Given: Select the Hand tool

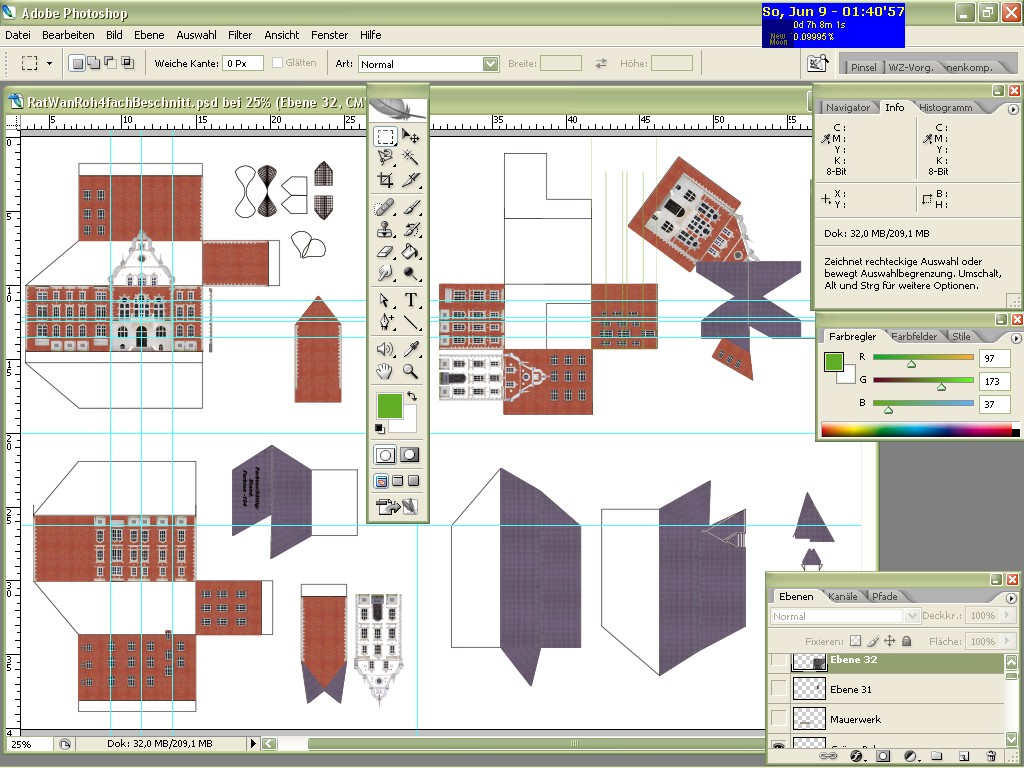Looking at the screenshot, I should tap(385, 372).
